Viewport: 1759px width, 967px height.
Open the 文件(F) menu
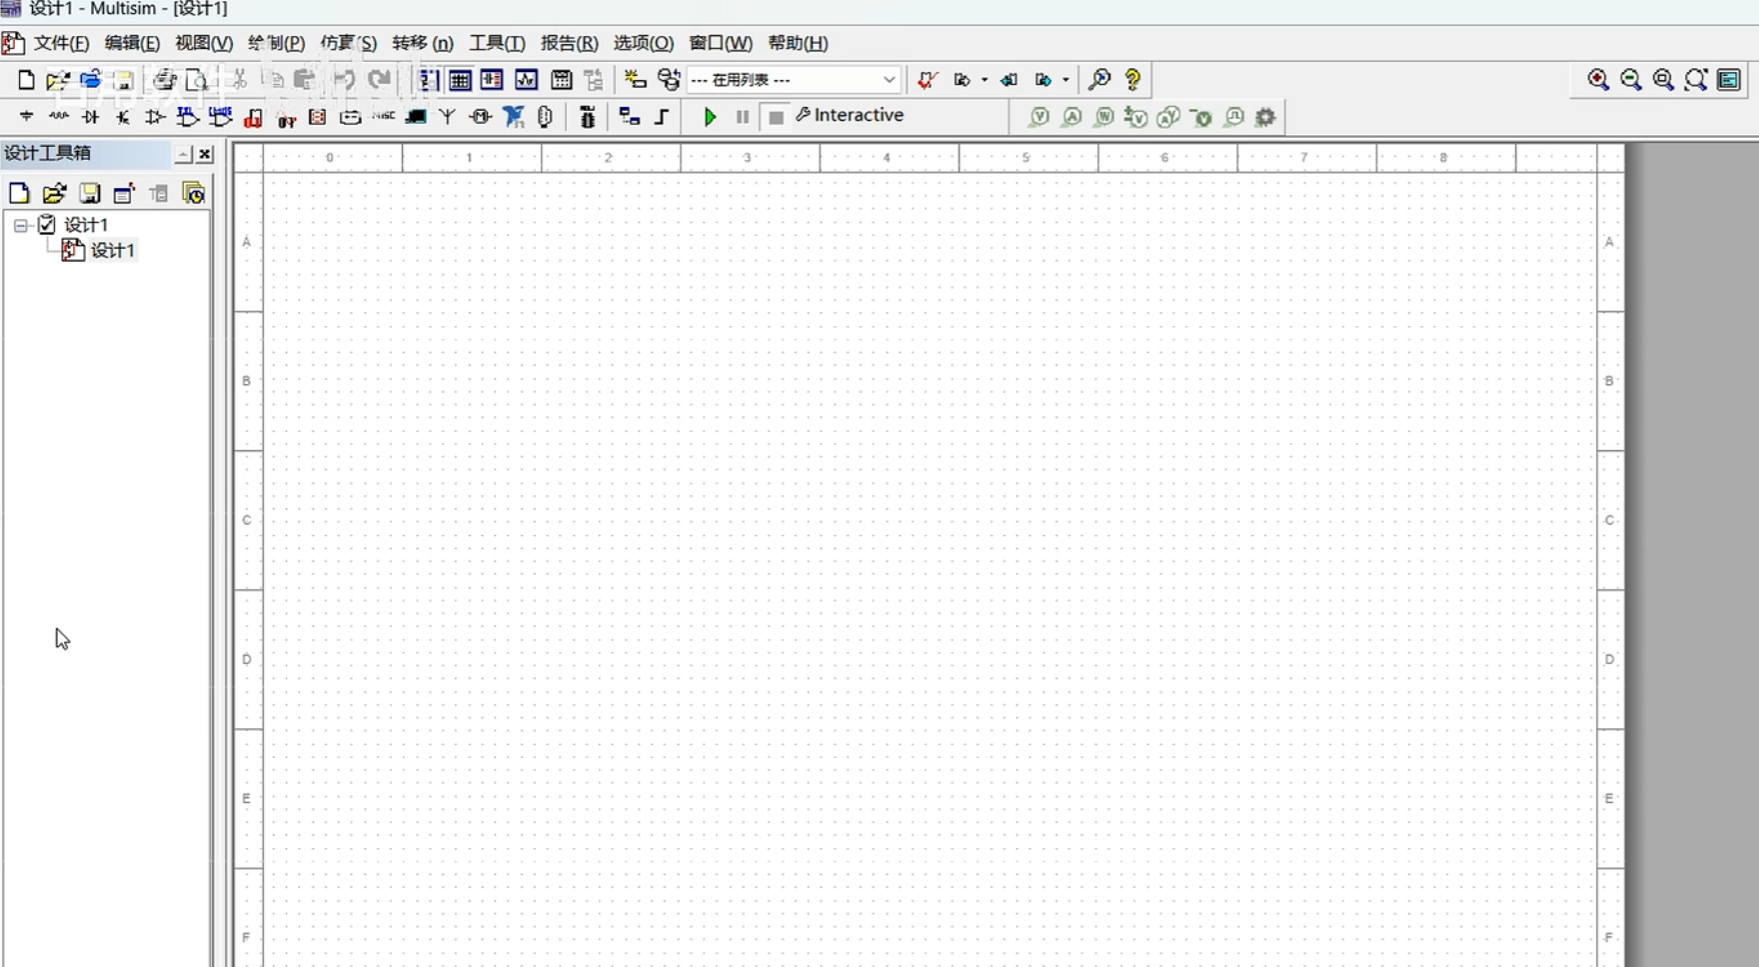coord(61,43)
